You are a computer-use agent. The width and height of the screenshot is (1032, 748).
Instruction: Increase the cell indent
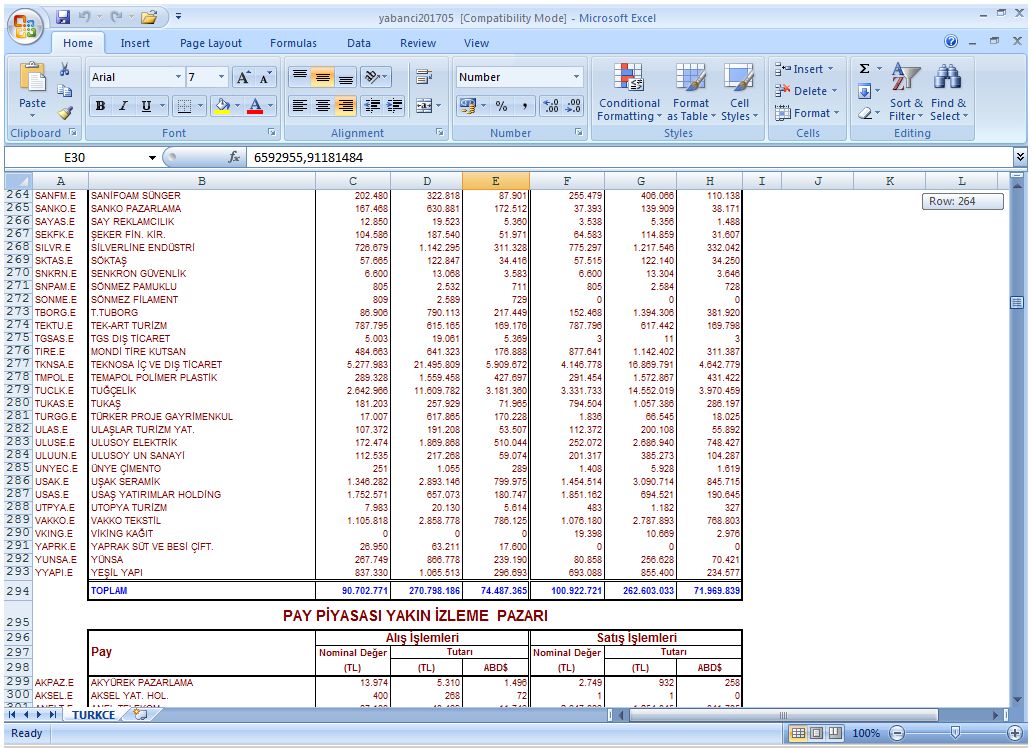(395, 106)
